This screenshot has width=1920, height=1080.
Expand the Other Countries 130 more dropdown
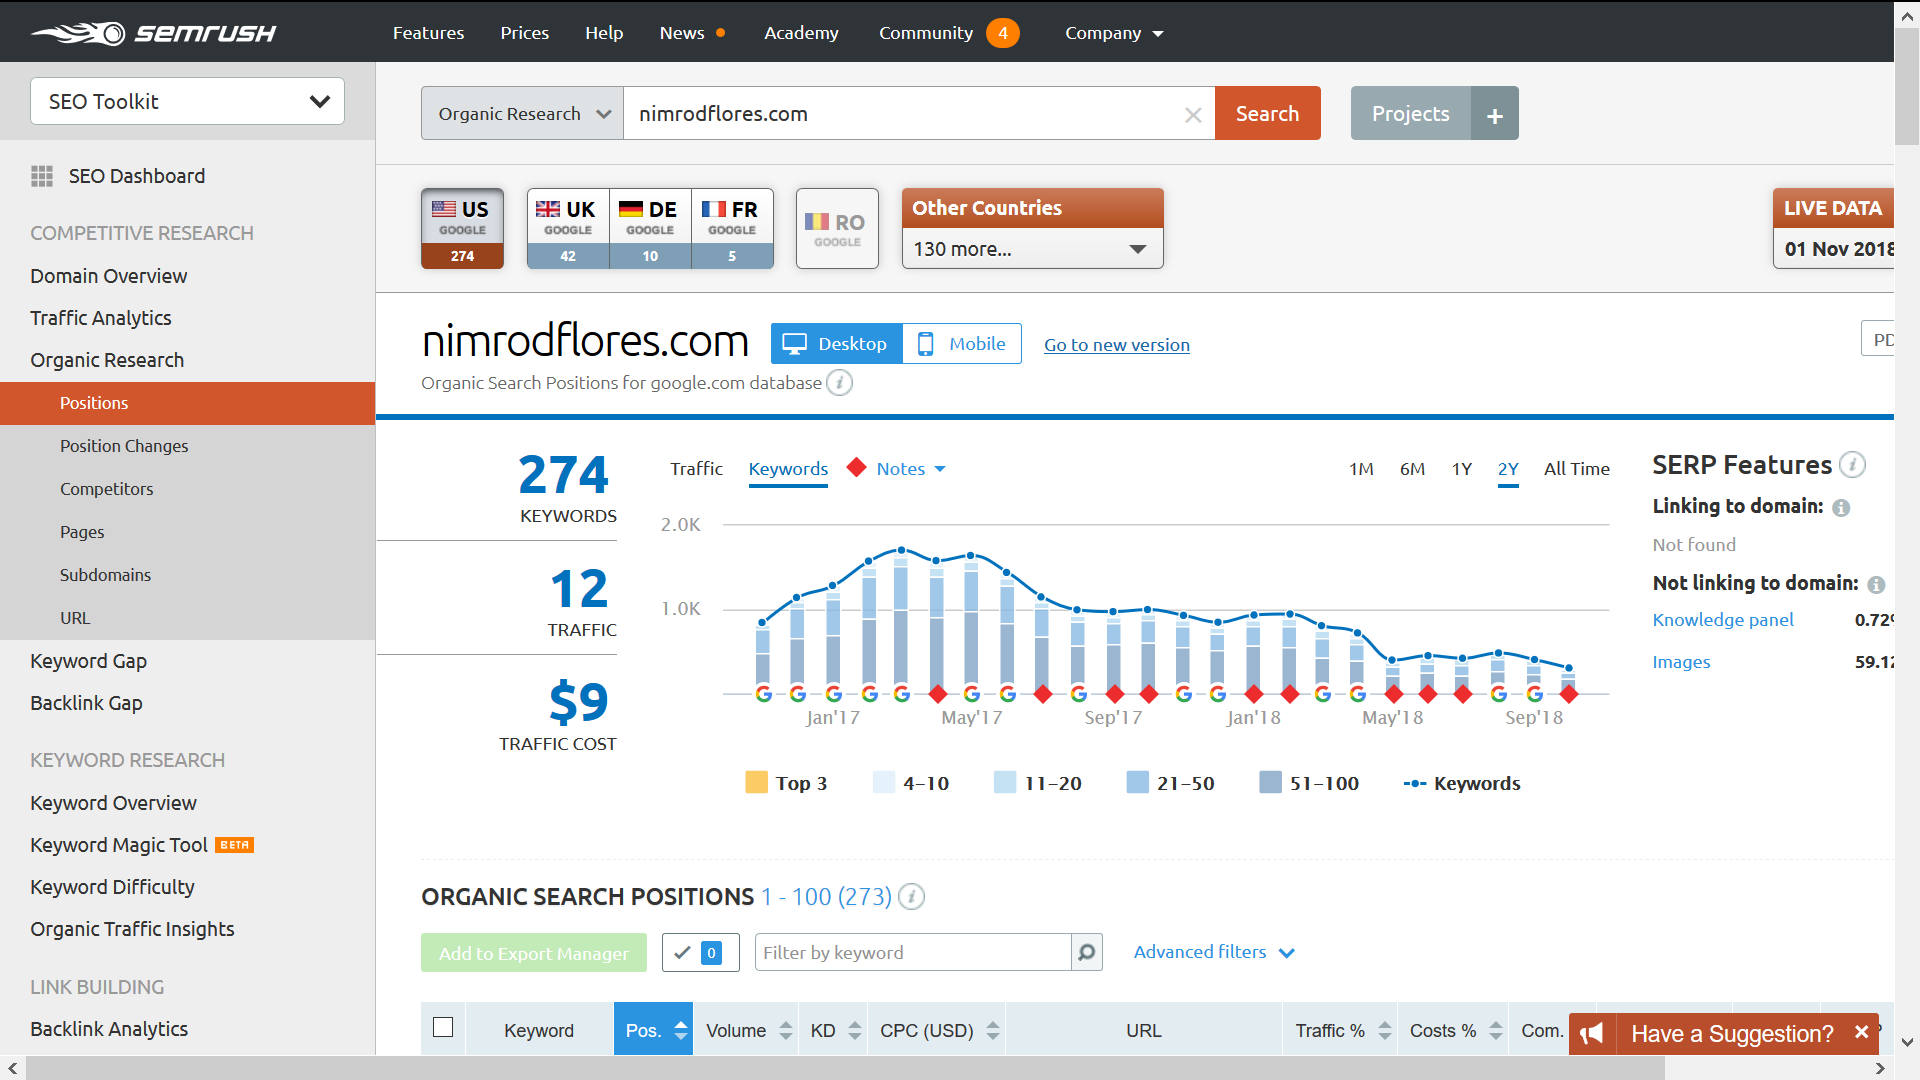[1032, 249]
